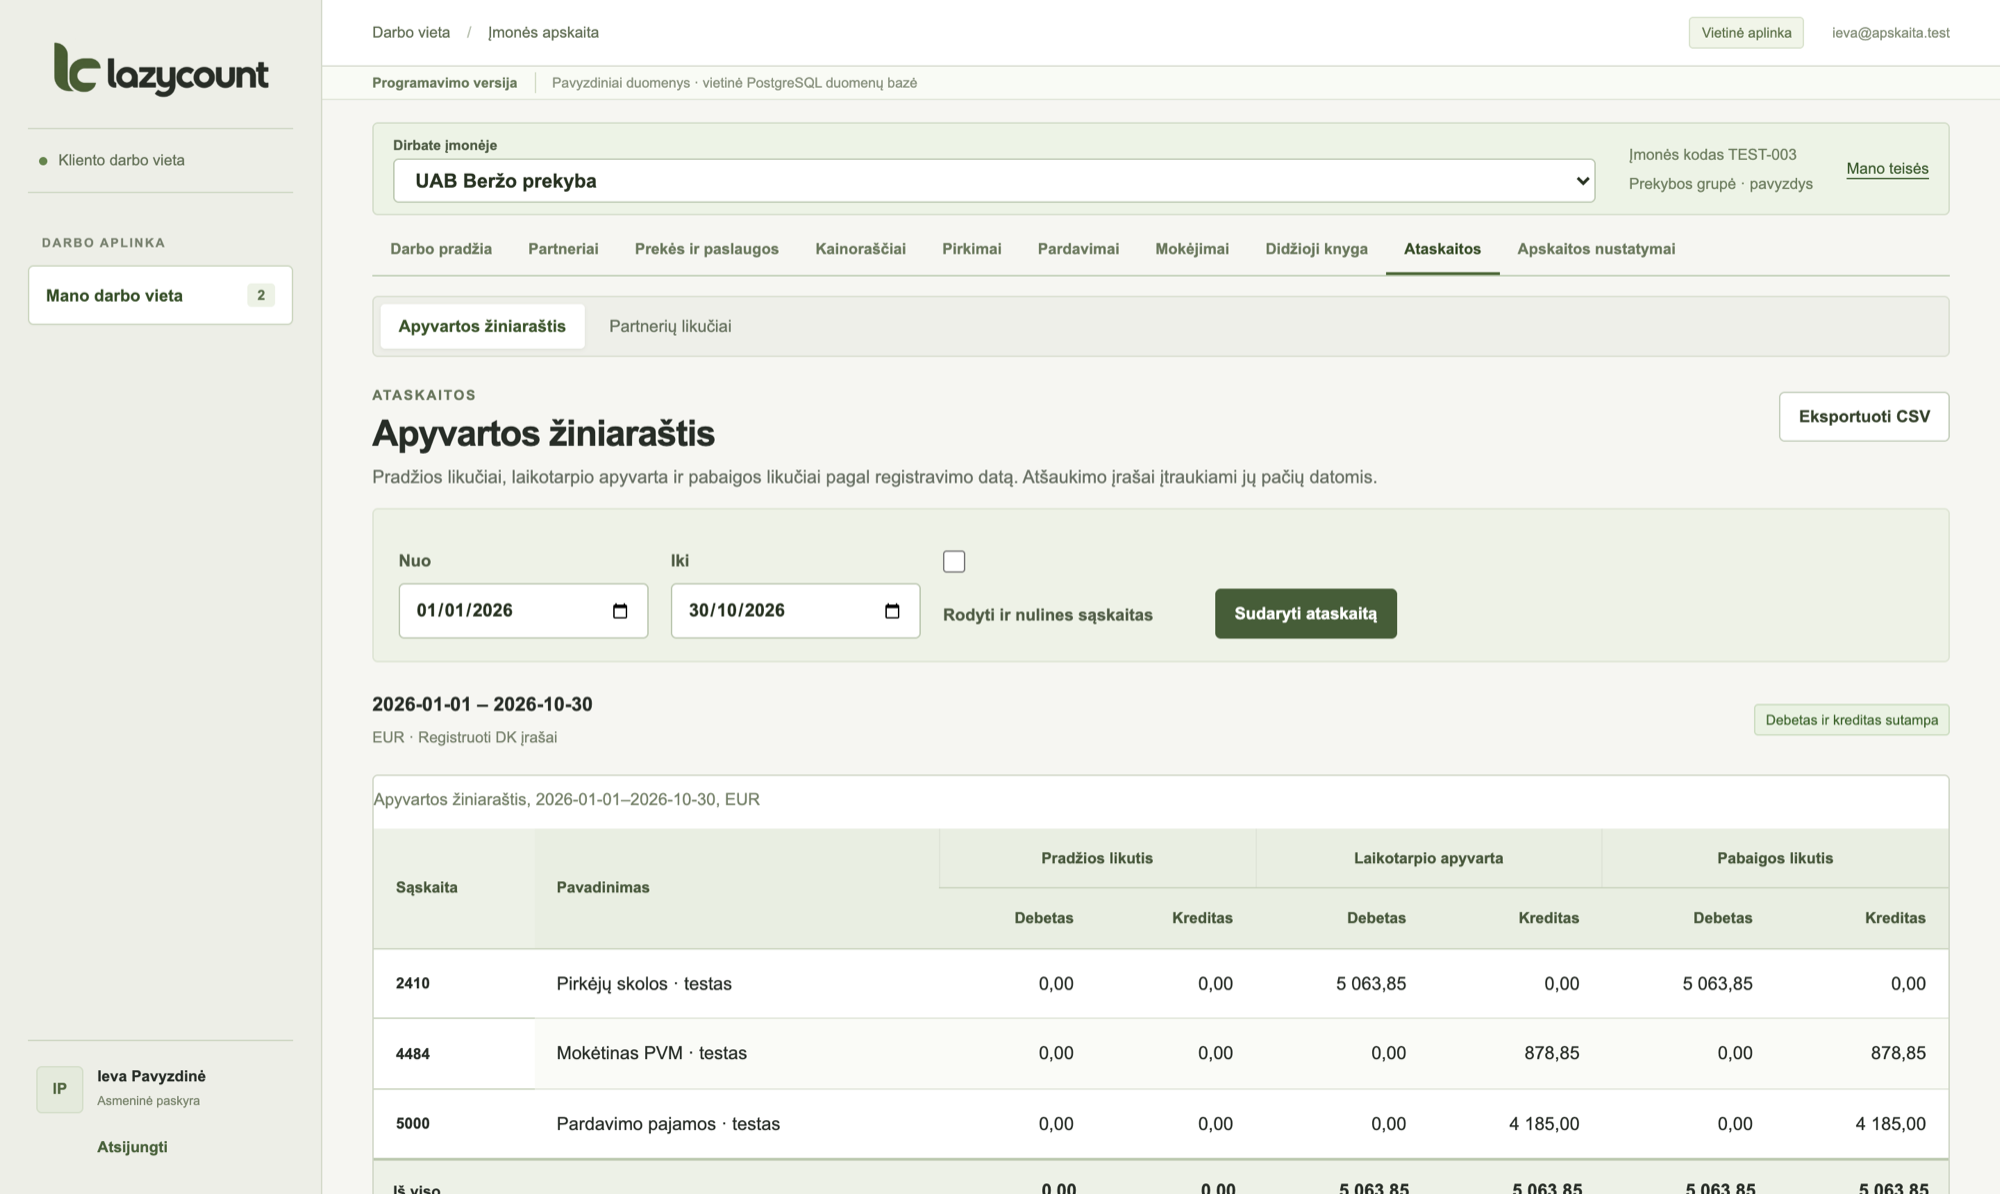Click Pardavimo pajamos · testas row name
The width and height of the screenshot is (2000, 1194).
coord(668,1124)
